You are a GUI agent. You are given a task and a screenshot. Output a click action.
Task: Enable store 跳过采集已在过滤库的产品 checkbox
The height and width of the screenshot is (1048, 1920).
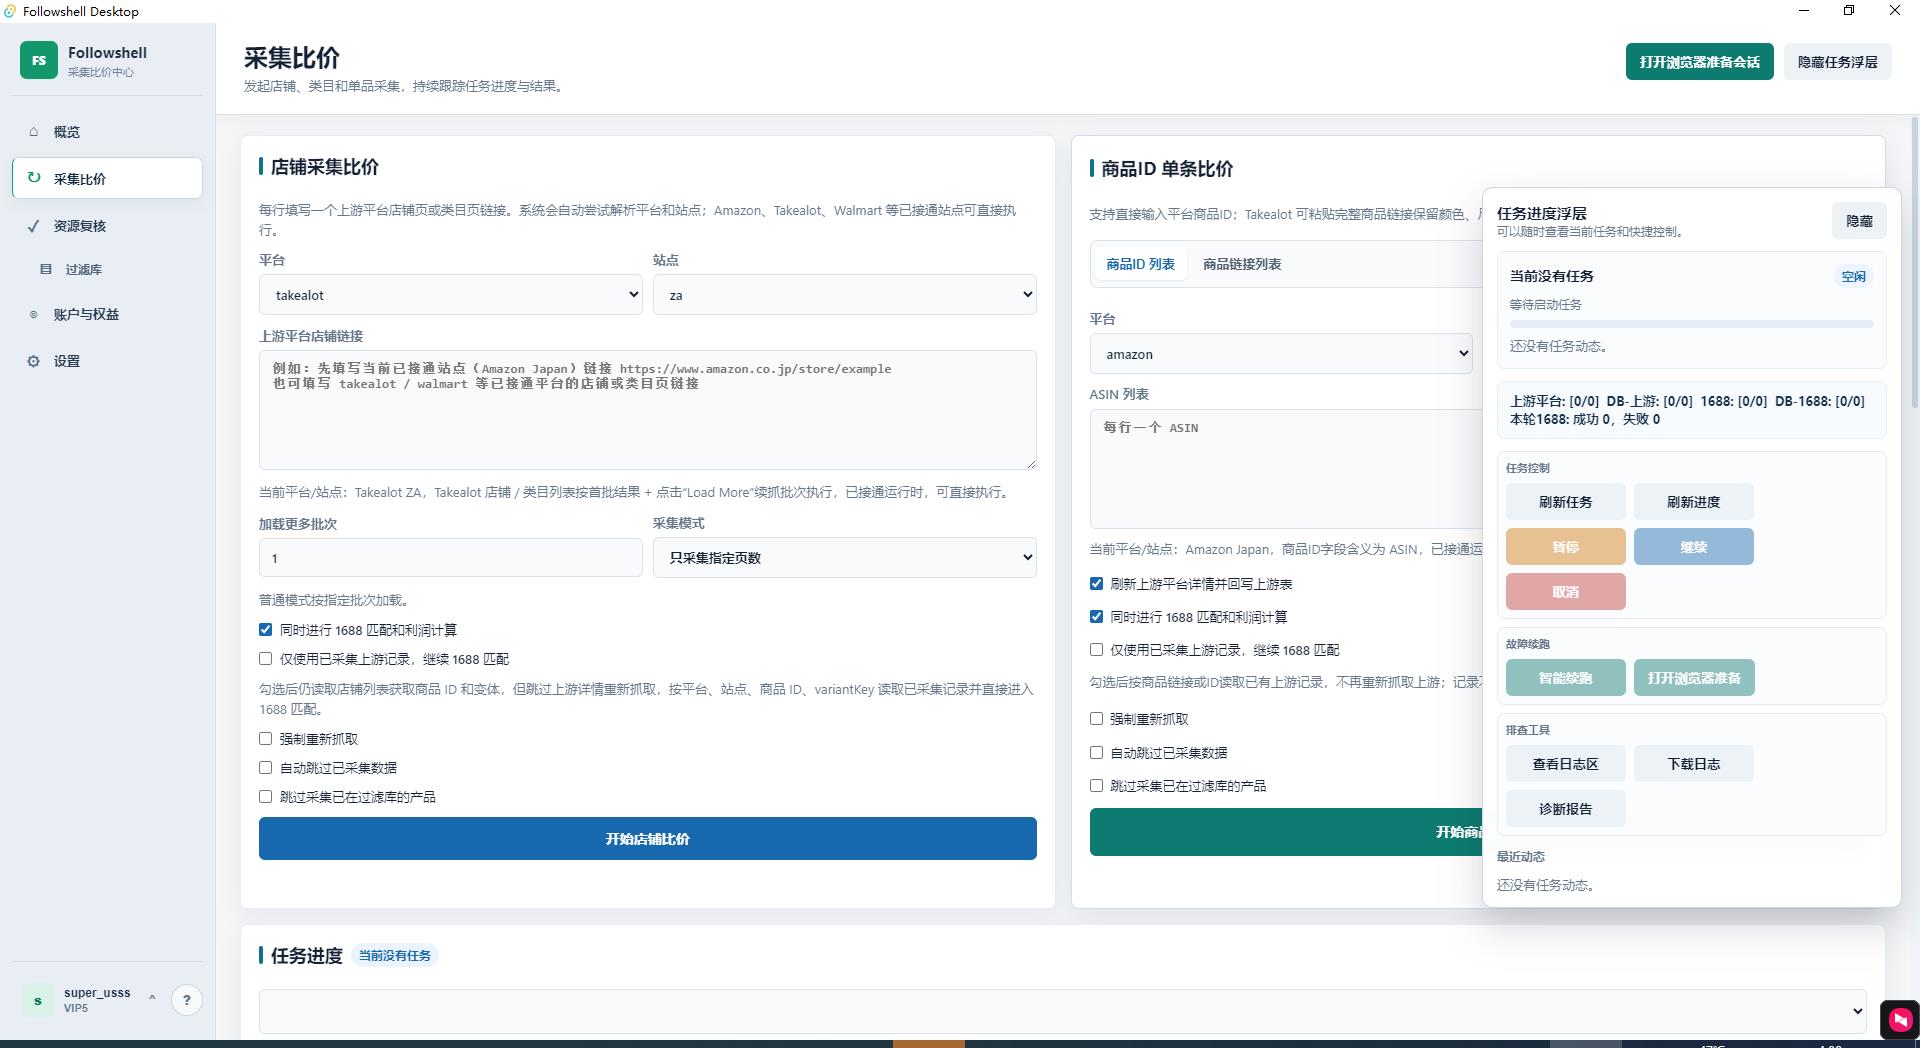(x=265, y=797)
